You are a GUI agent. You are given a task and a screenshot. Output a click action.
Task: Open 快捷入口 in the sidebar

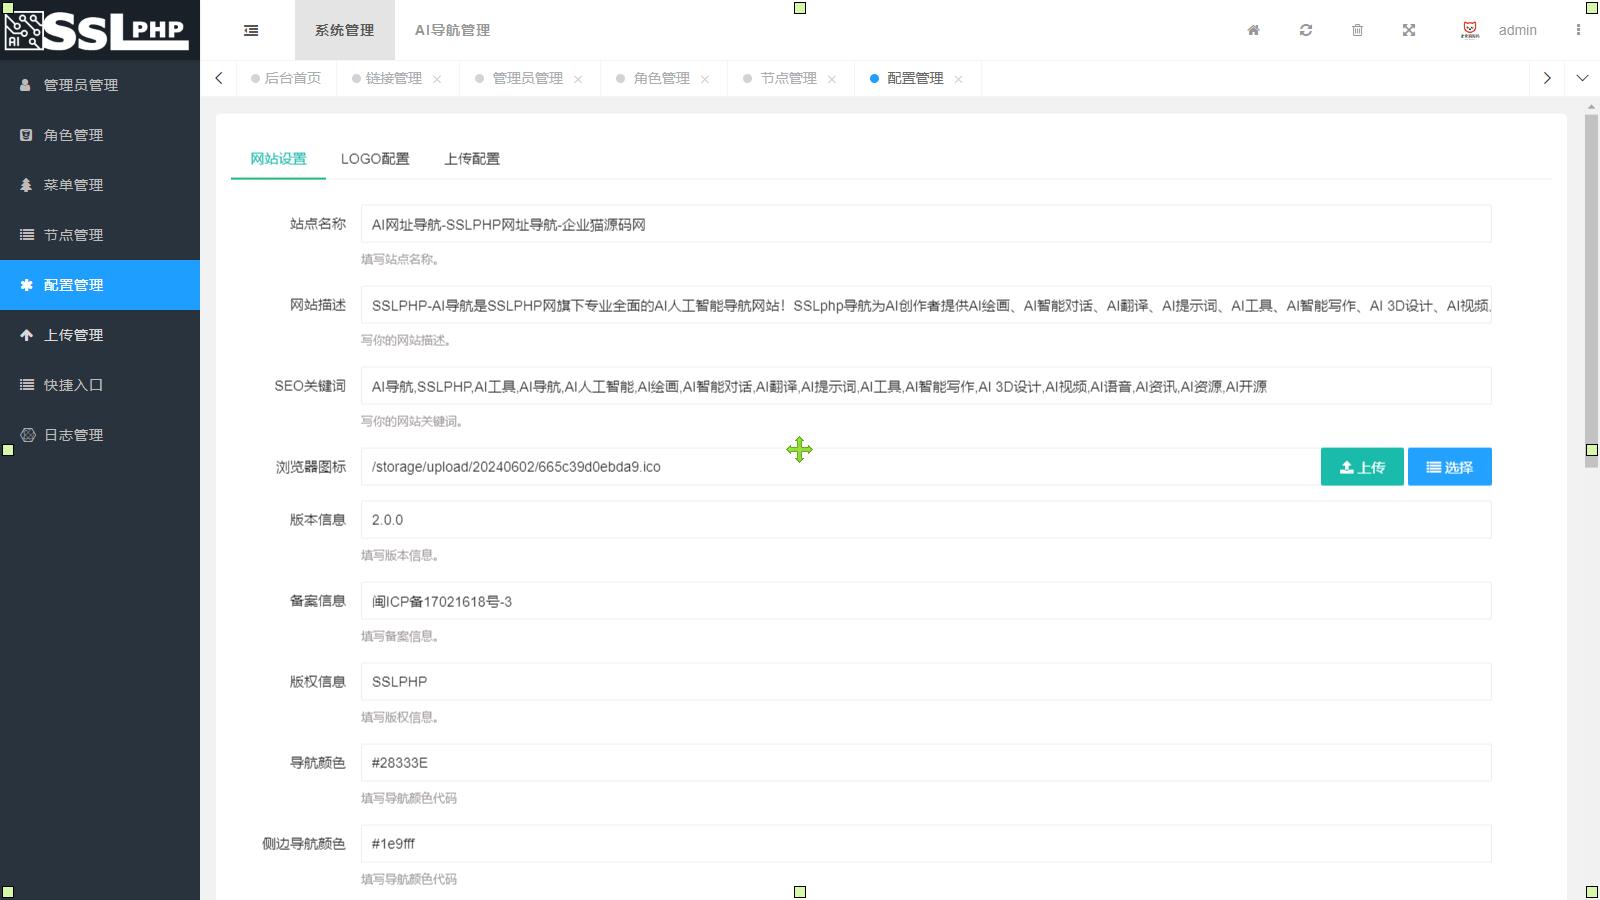tap(100, 385)
